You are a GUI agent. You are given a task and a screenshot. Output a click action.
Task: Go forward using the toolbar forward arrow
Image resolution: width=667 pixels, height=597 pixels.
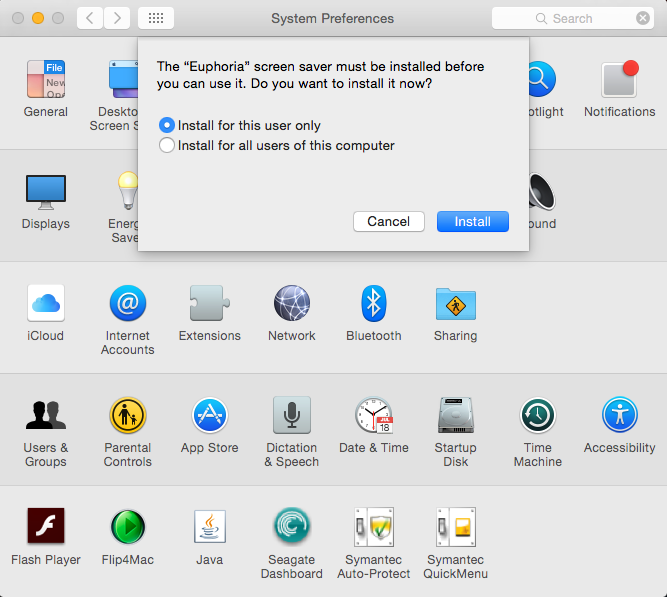pos(117,18)
